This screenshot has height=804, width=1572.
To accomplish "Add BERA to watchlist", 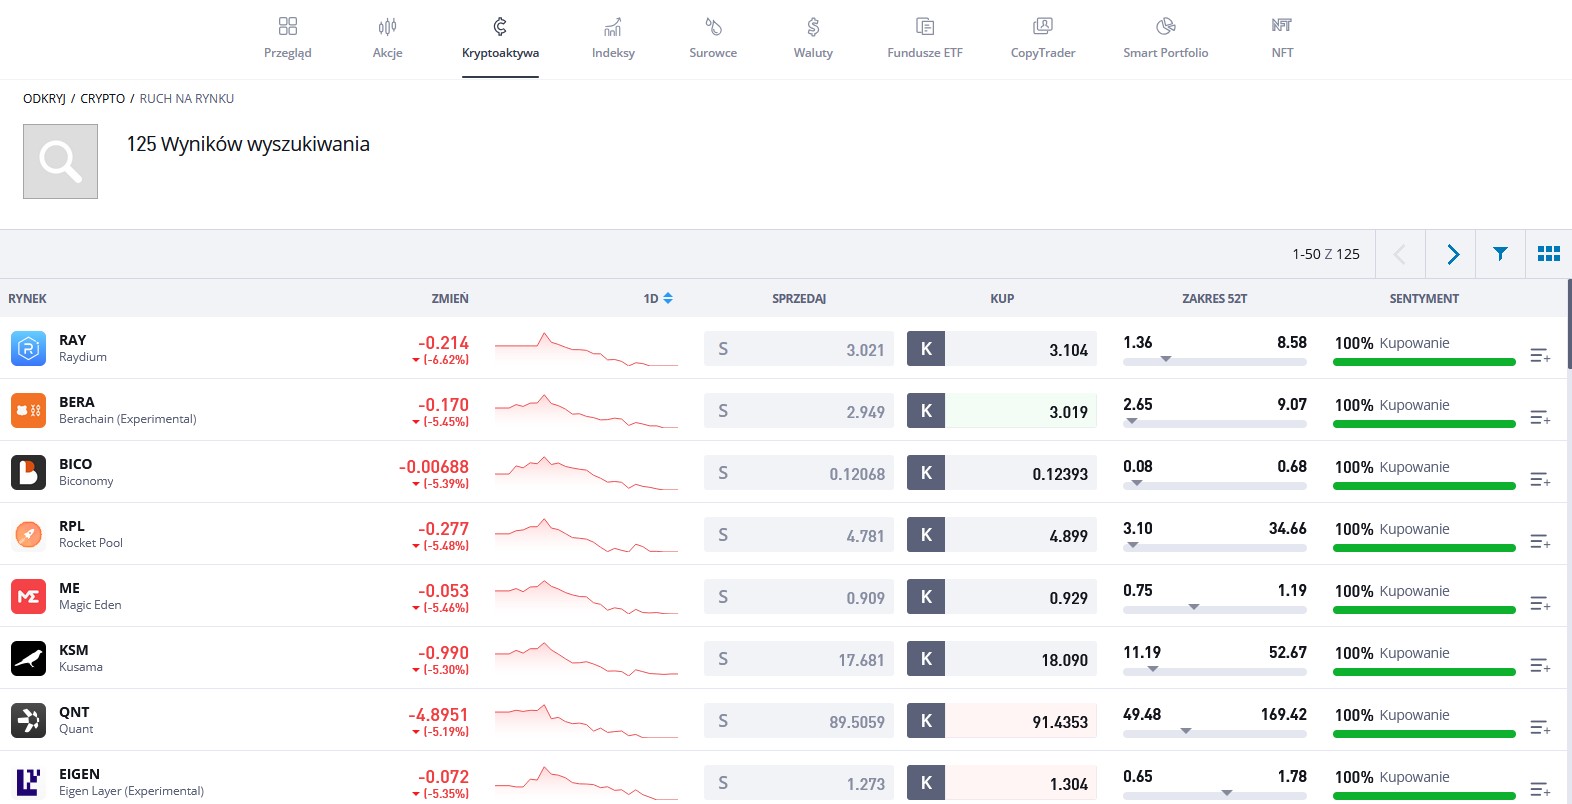I will [1540, 417].
